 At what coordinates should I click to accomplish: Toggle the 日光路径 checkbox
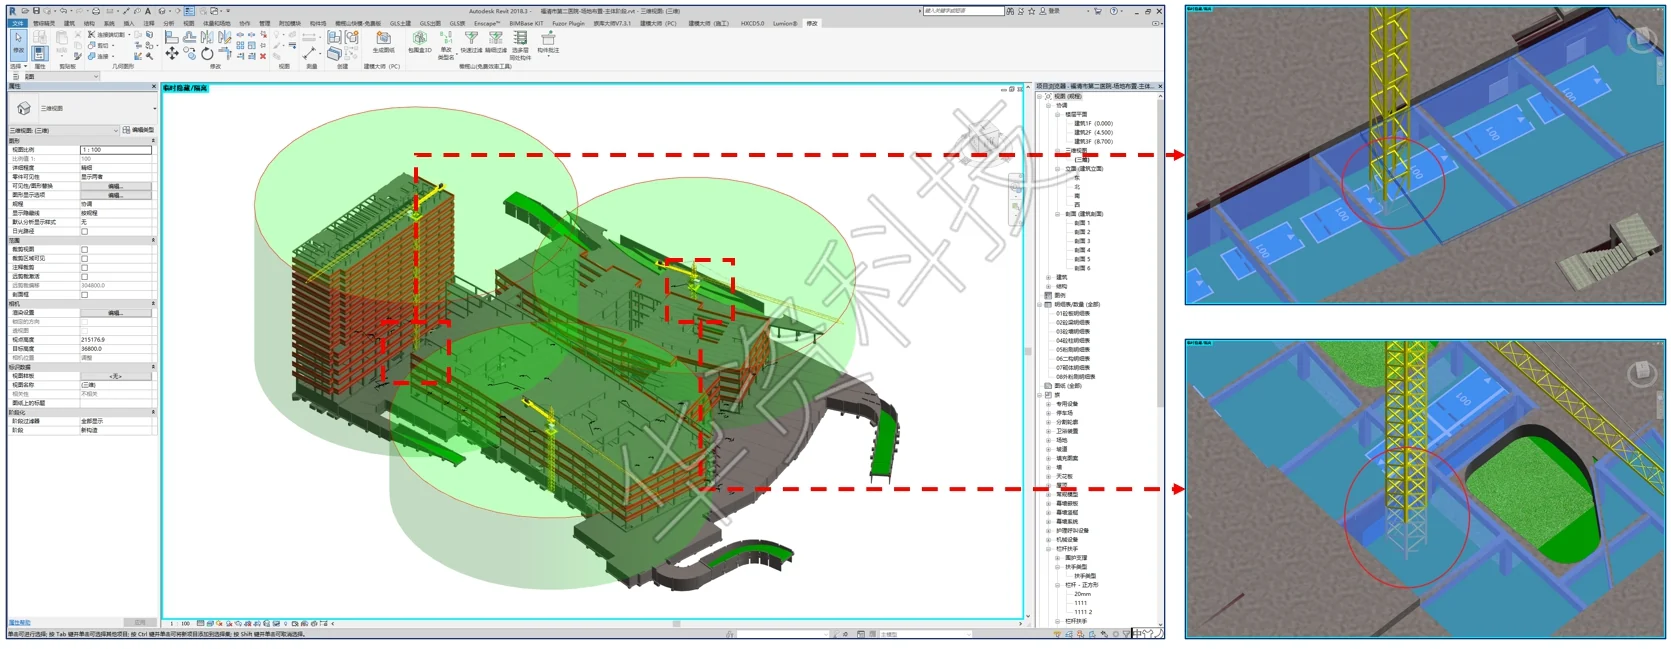click(84, 231)
